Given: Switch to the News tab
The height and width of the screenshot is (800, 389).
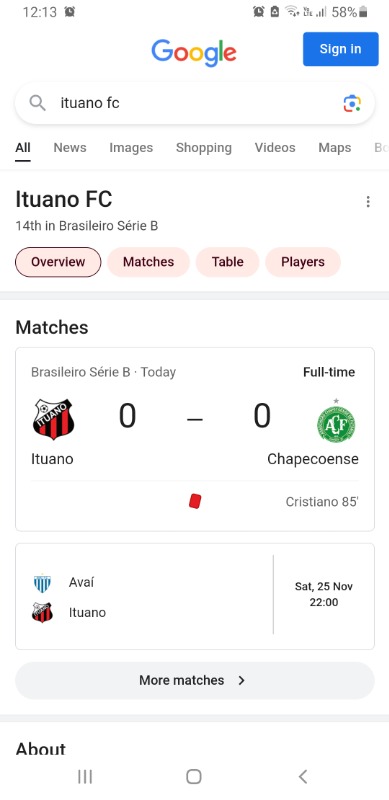Looking at the screenshot, I should pyautogui.click(x=70, y=147).
